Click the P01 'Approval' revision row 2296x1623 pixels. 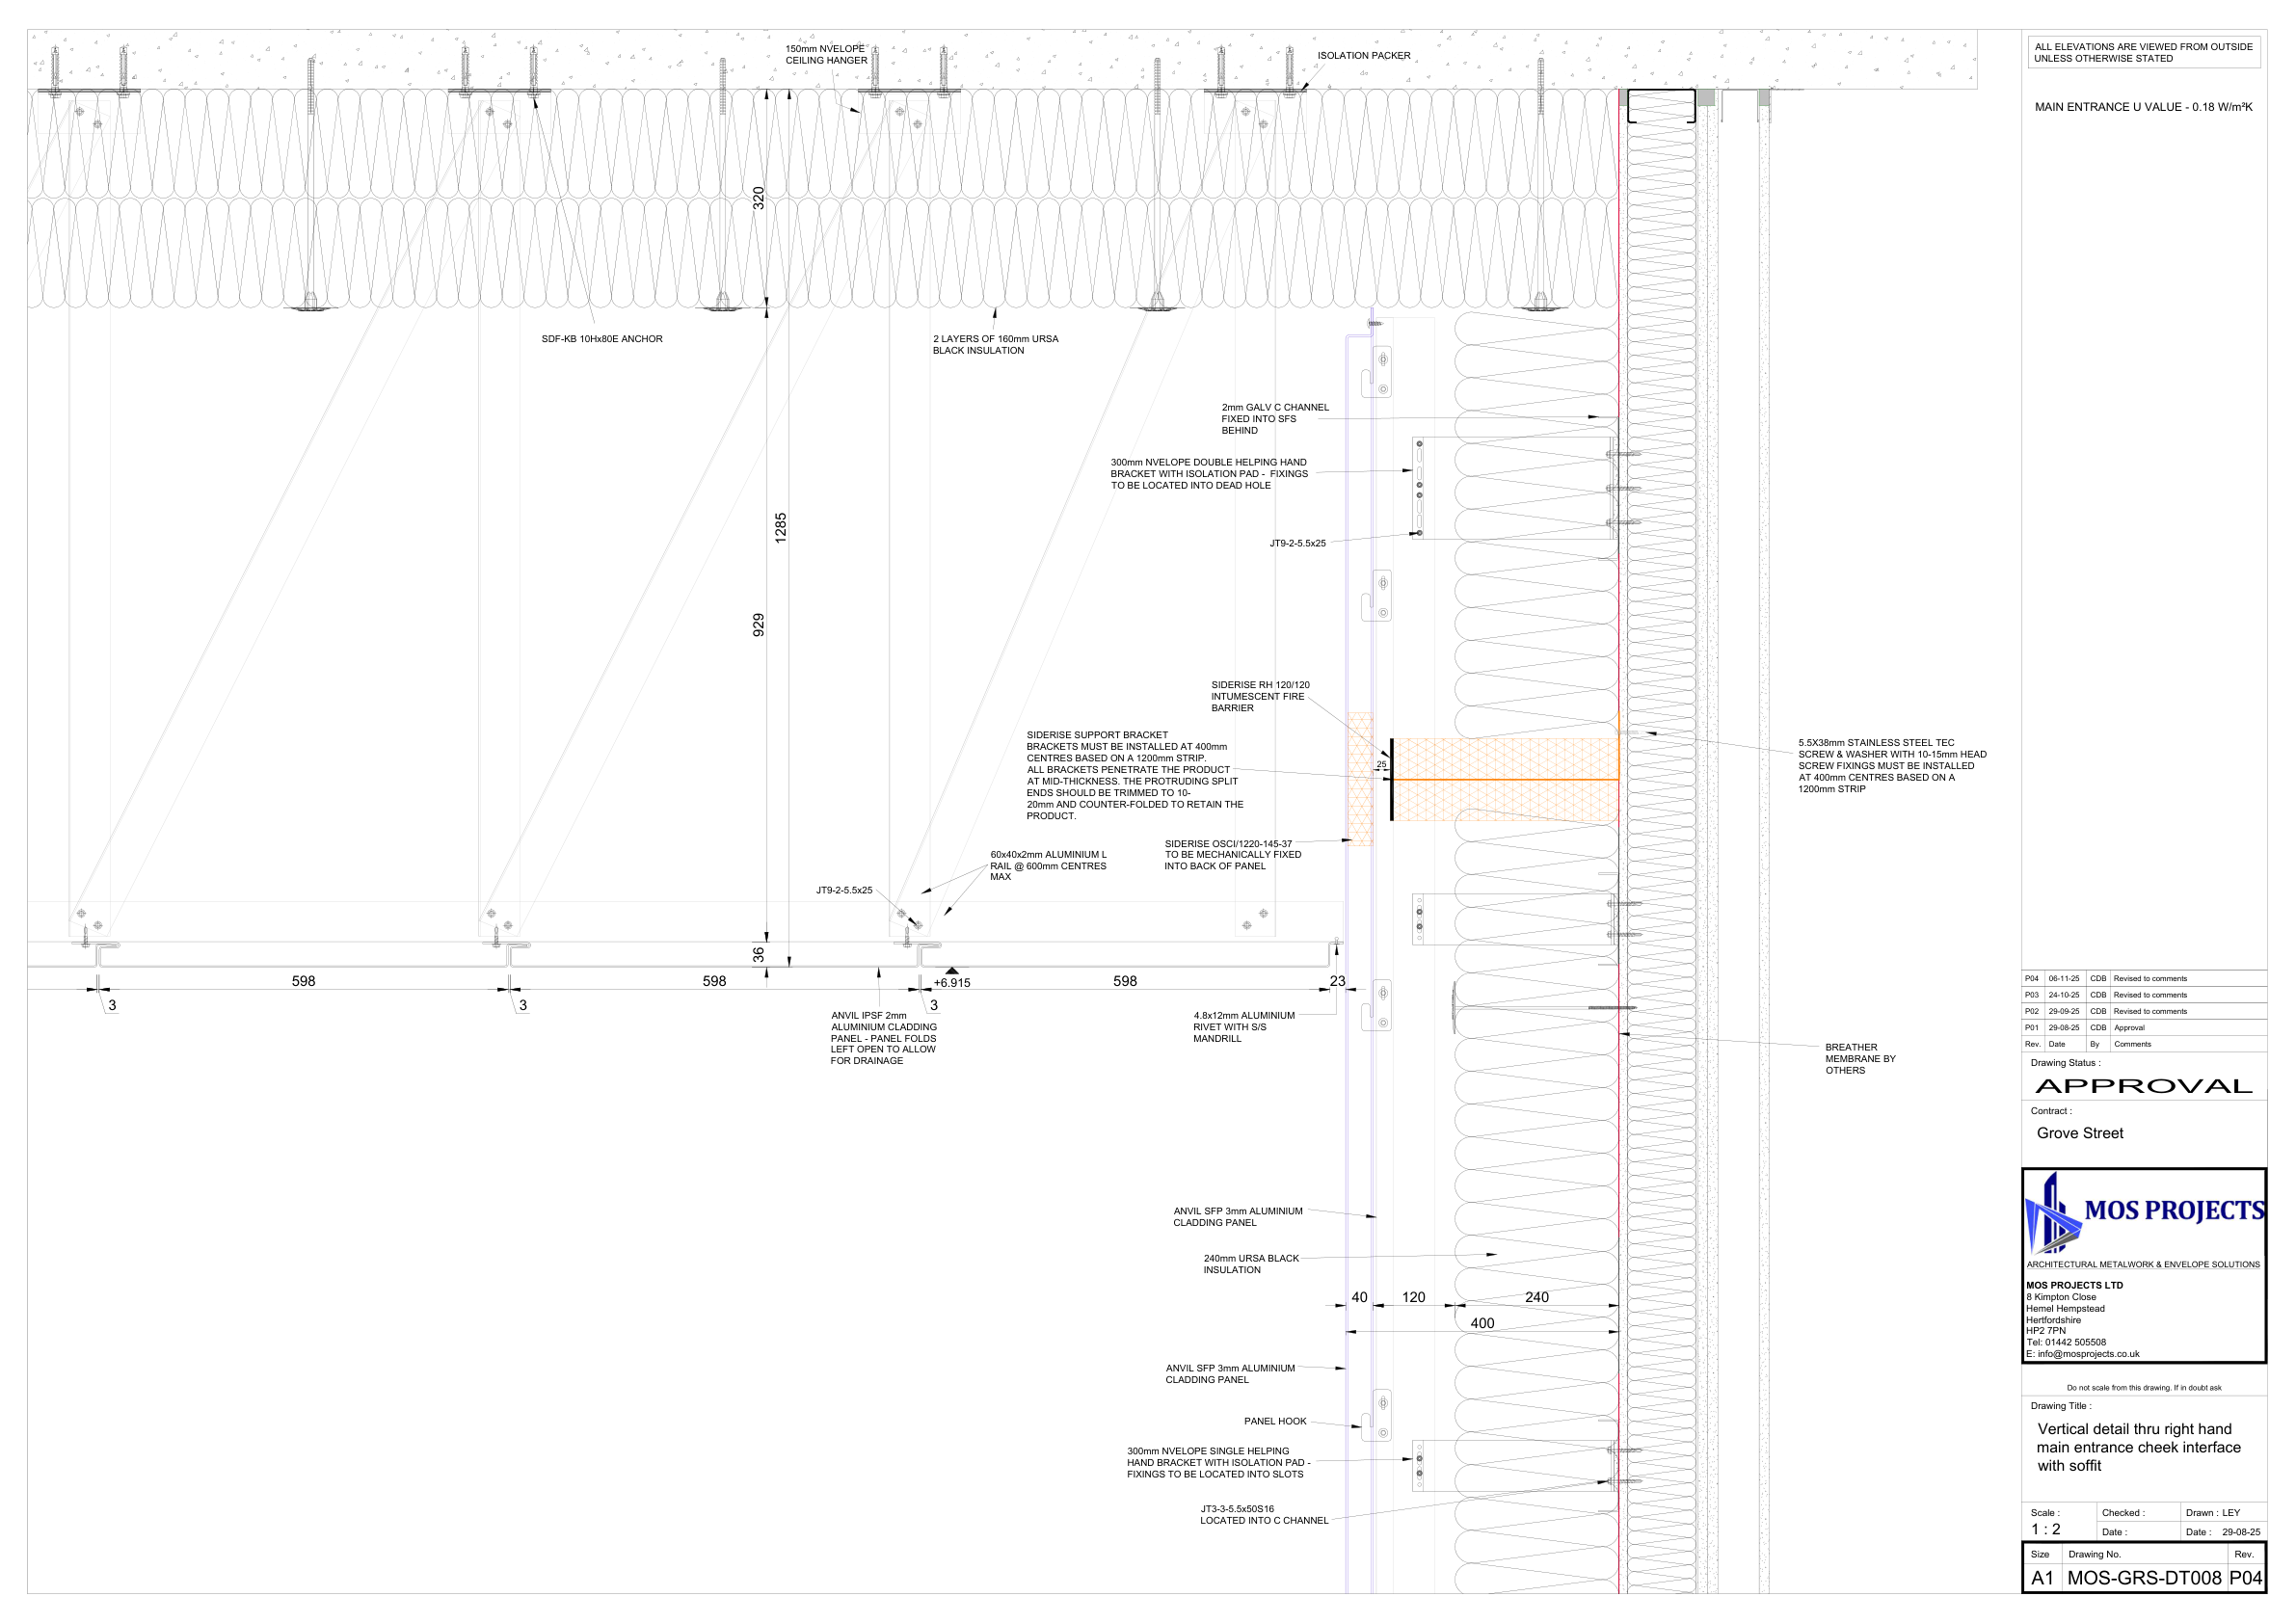coord(2144,1027)
